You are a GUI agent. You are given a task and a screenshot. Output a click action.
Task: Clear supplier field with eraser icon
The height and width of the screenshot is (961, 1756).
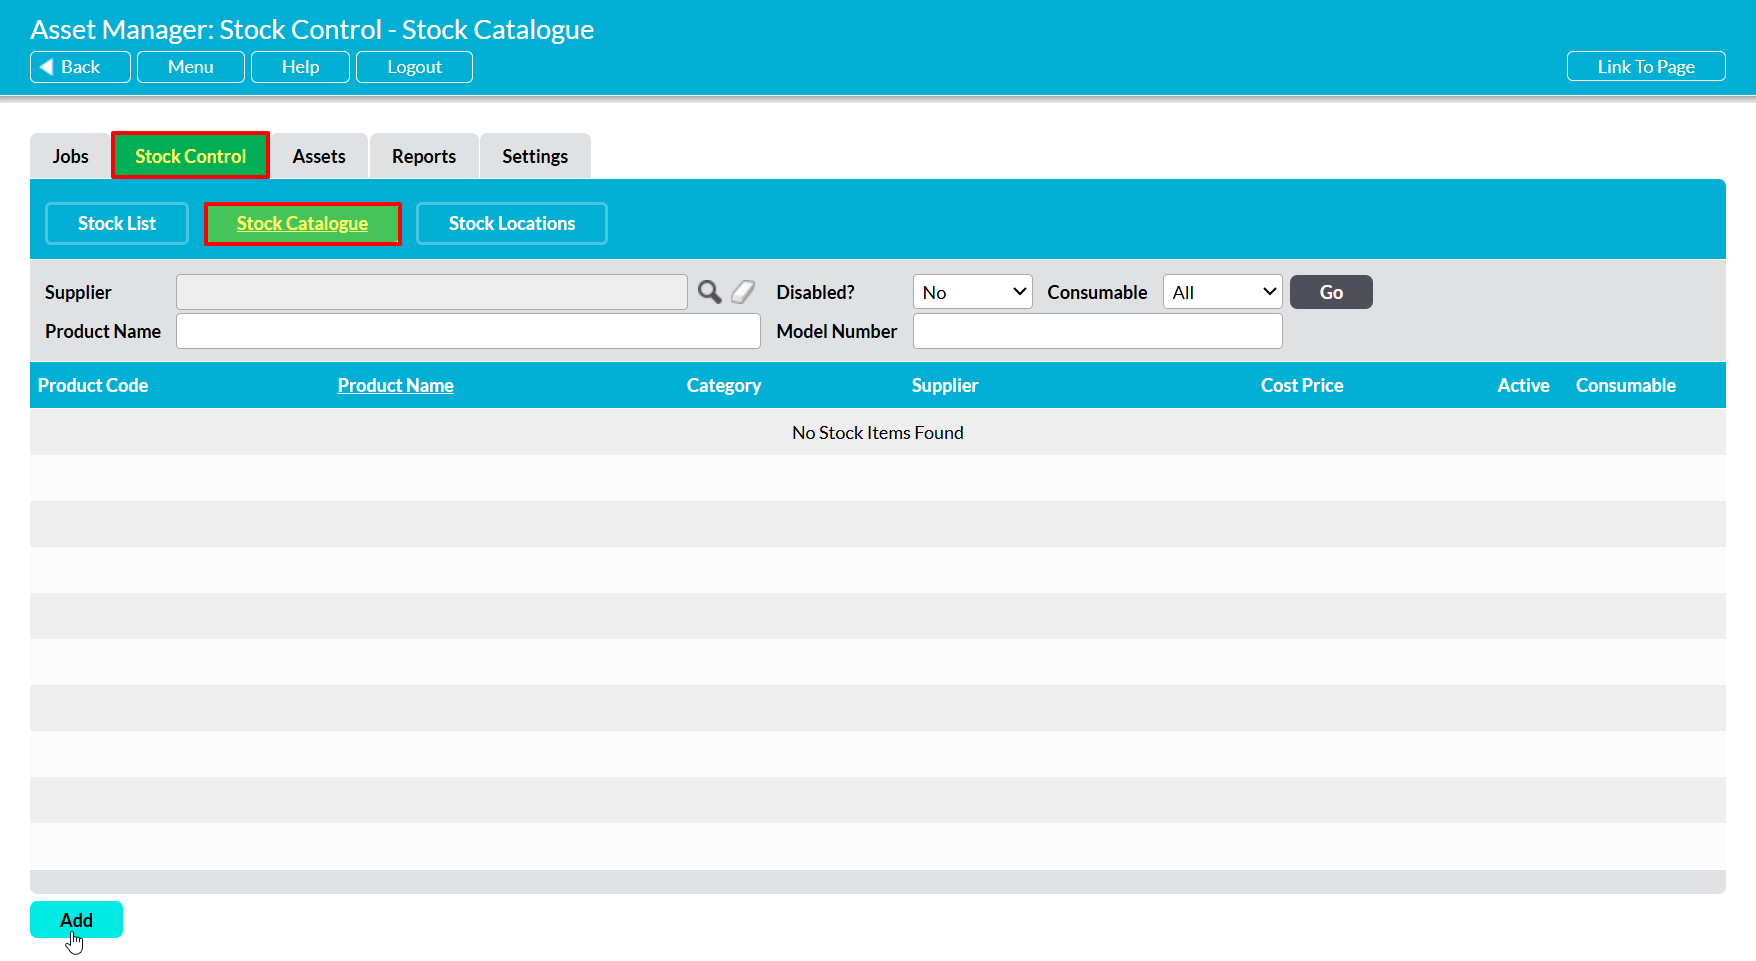(x=743, y=292)
